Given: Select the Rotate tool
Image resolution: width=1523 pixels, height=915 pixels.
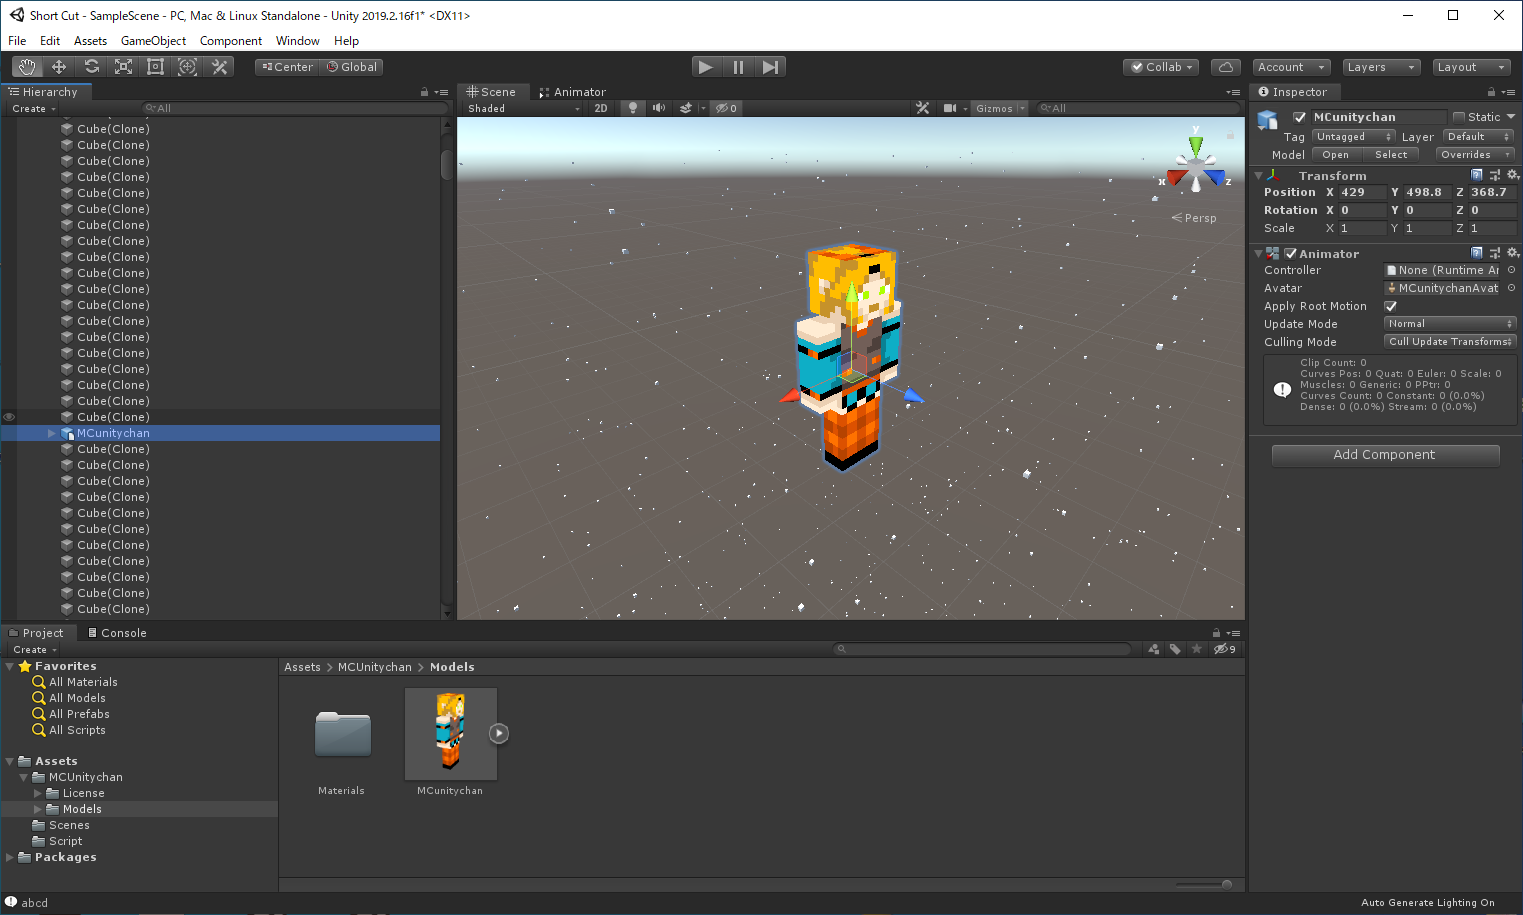Looking at the screenshot, I should click(91, 67).
